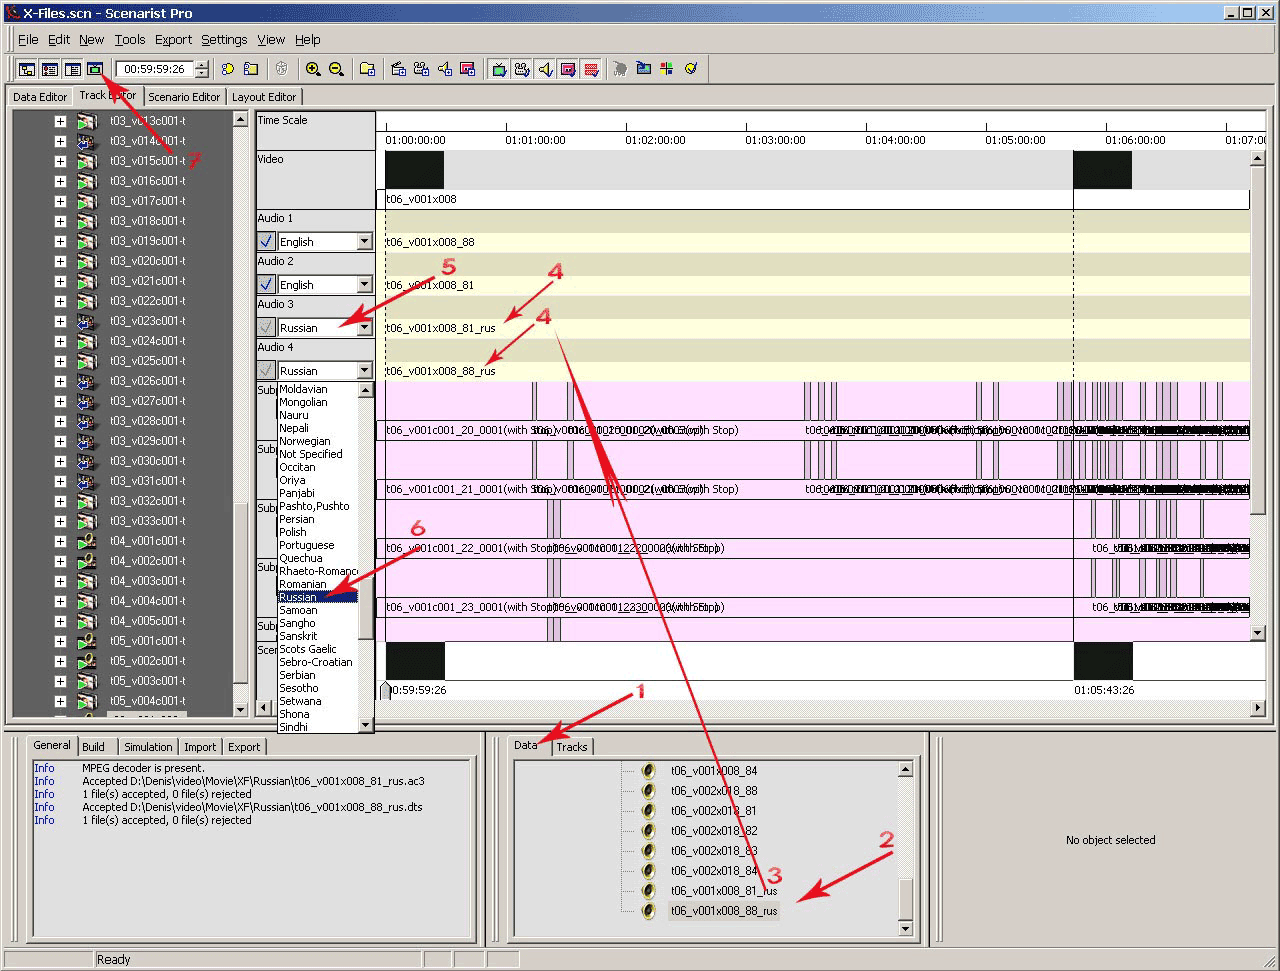Click the audio icon beside t06_v001x008_88_rus
The width and height of the screenshot is (1280, 971).
648,911
